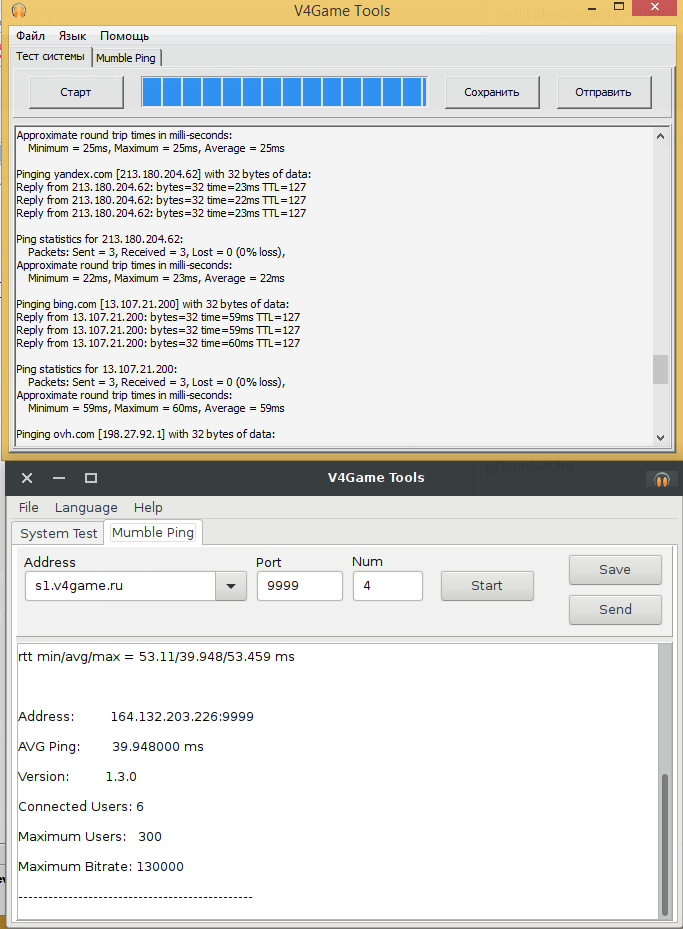Switch to Mumble Ping tab in Russian window

pyautogui.click(x=126, y=58)
